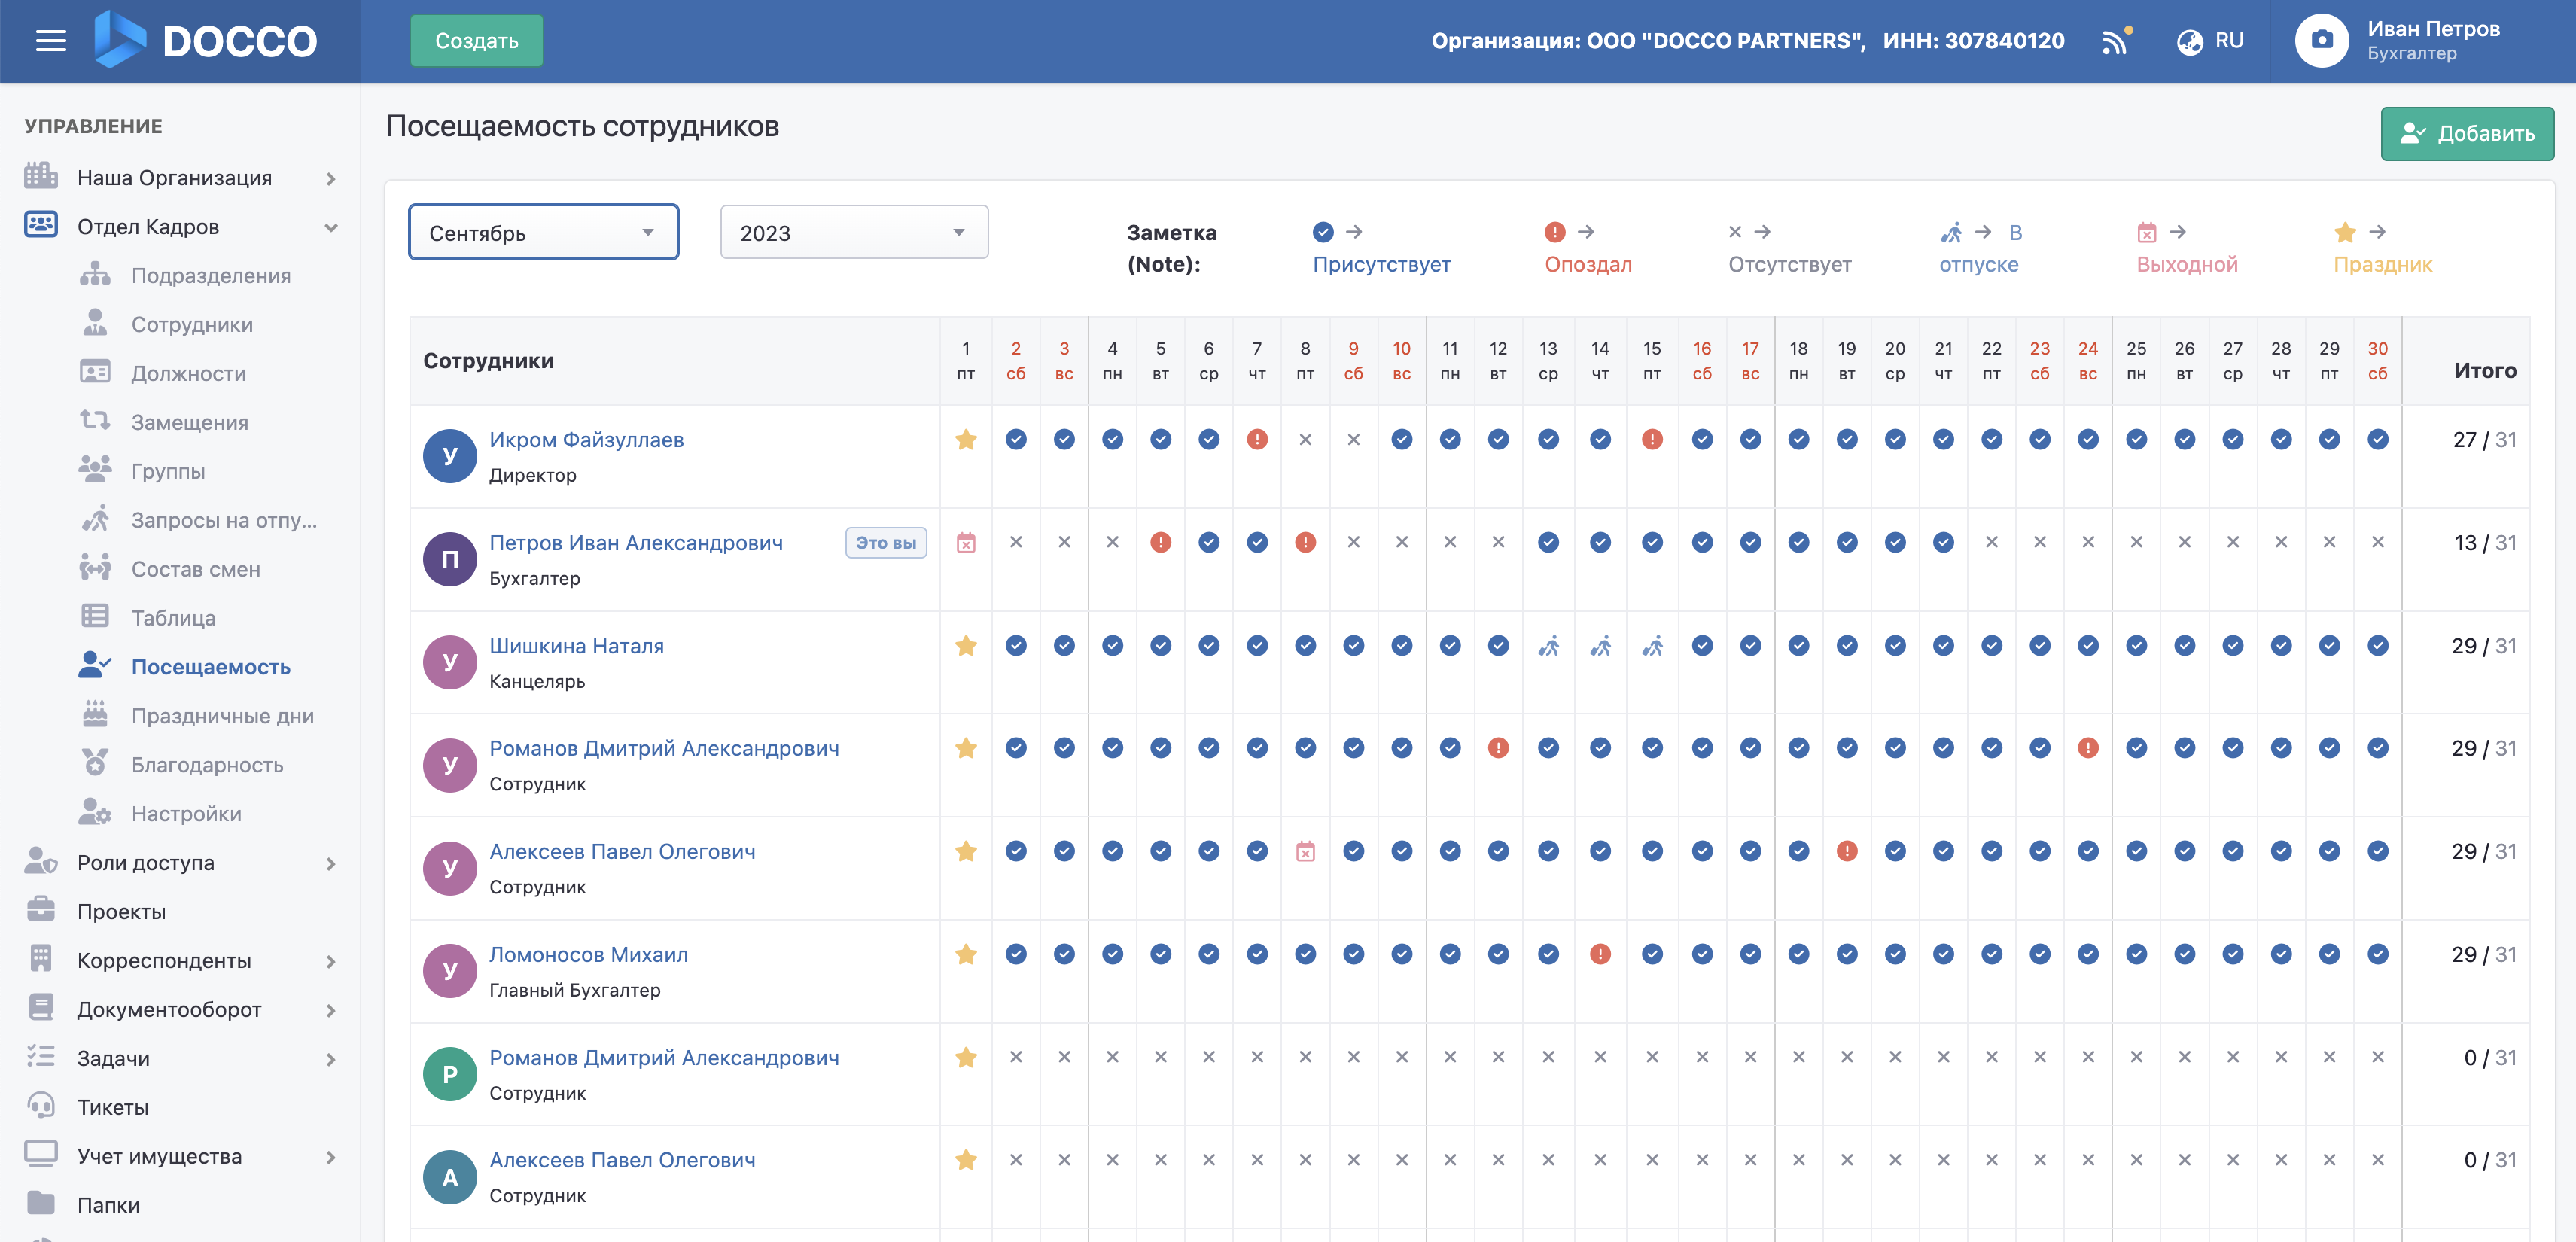Toggle Ломоносов Михаил's late mark on day 14
This screenshot has width=2576, height=1242.
click(x=1600, y=955)
